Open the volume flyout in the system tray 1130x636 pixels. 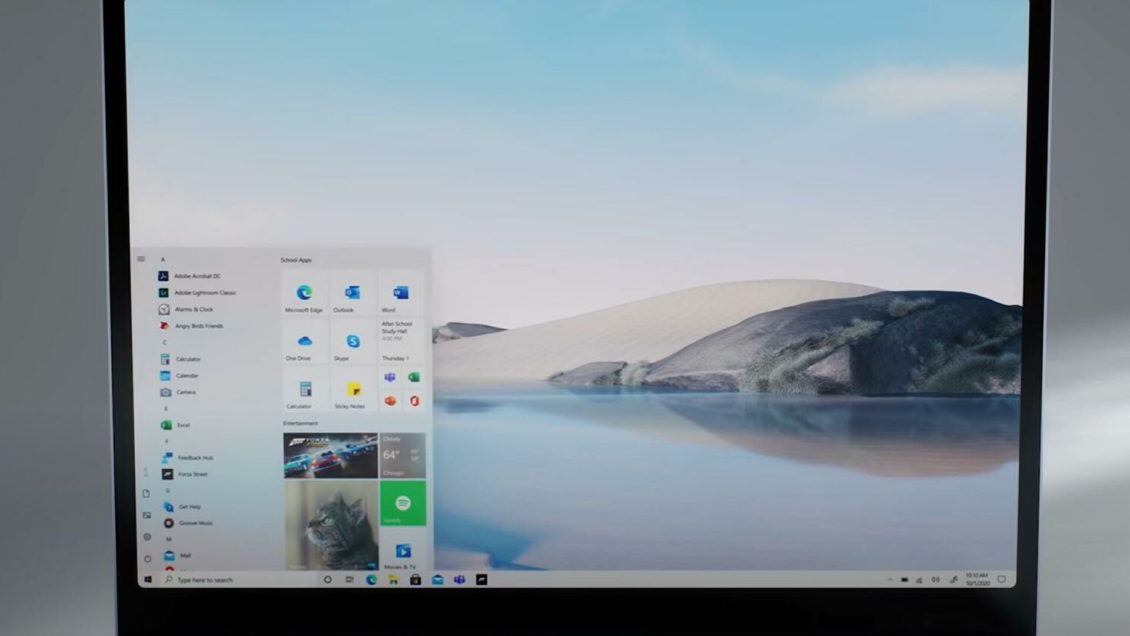click(935, 579)
